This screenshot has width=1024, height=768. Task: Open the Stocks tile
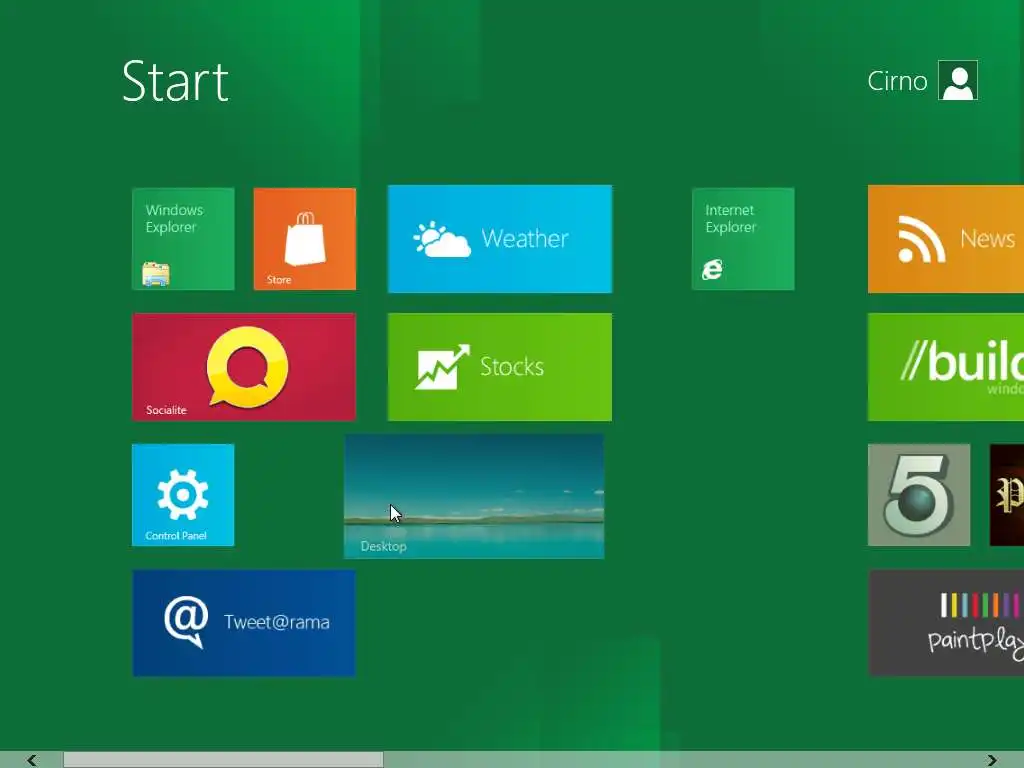point(500,367)
